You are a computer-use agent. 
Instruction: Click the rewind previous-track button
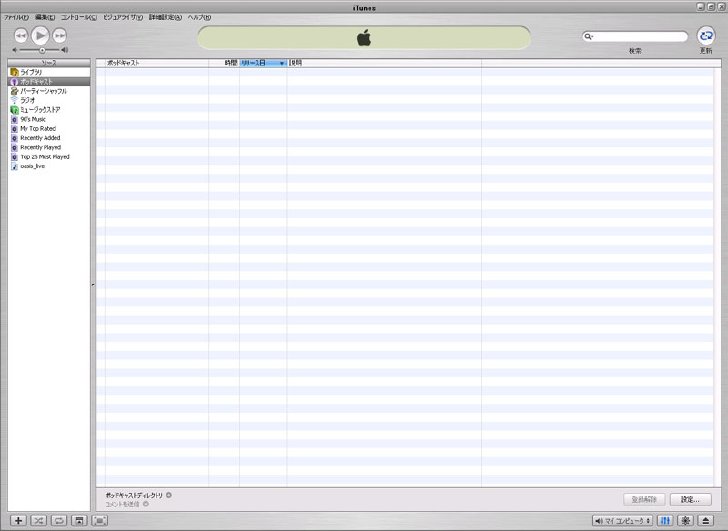coord(21,35)
